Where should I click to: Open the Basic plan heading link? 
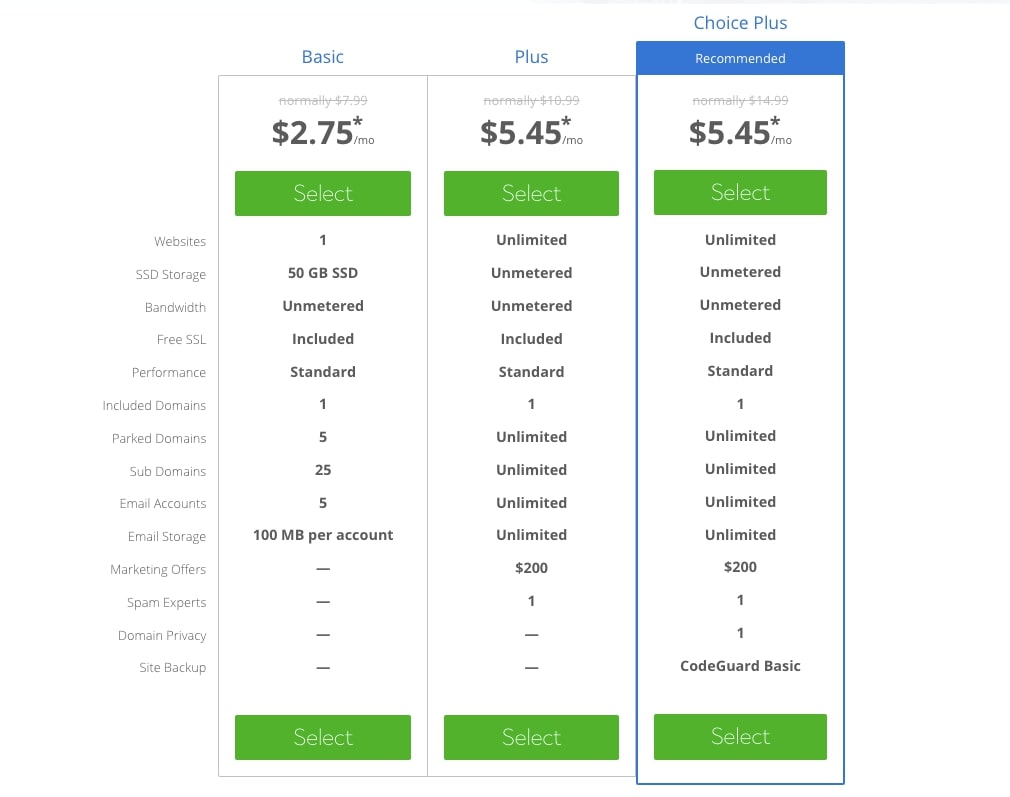pos(323,57)
